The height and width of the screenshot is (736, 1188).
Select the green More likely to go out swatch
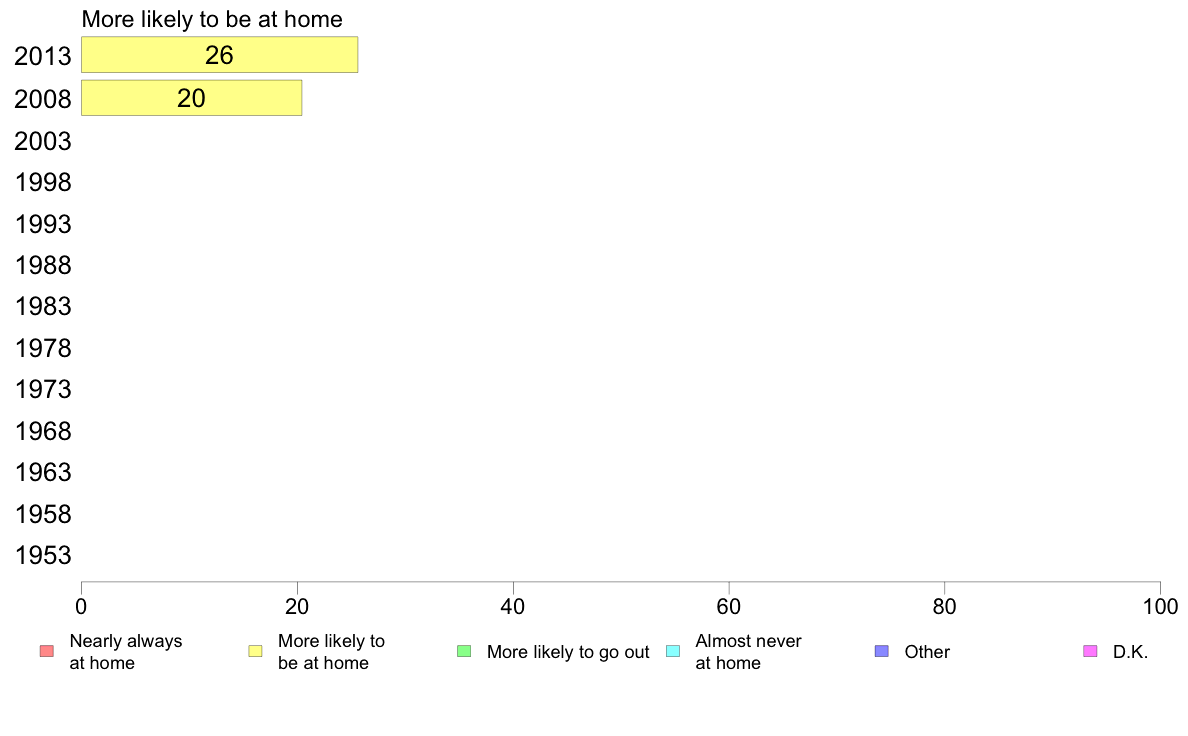point(464,651)
